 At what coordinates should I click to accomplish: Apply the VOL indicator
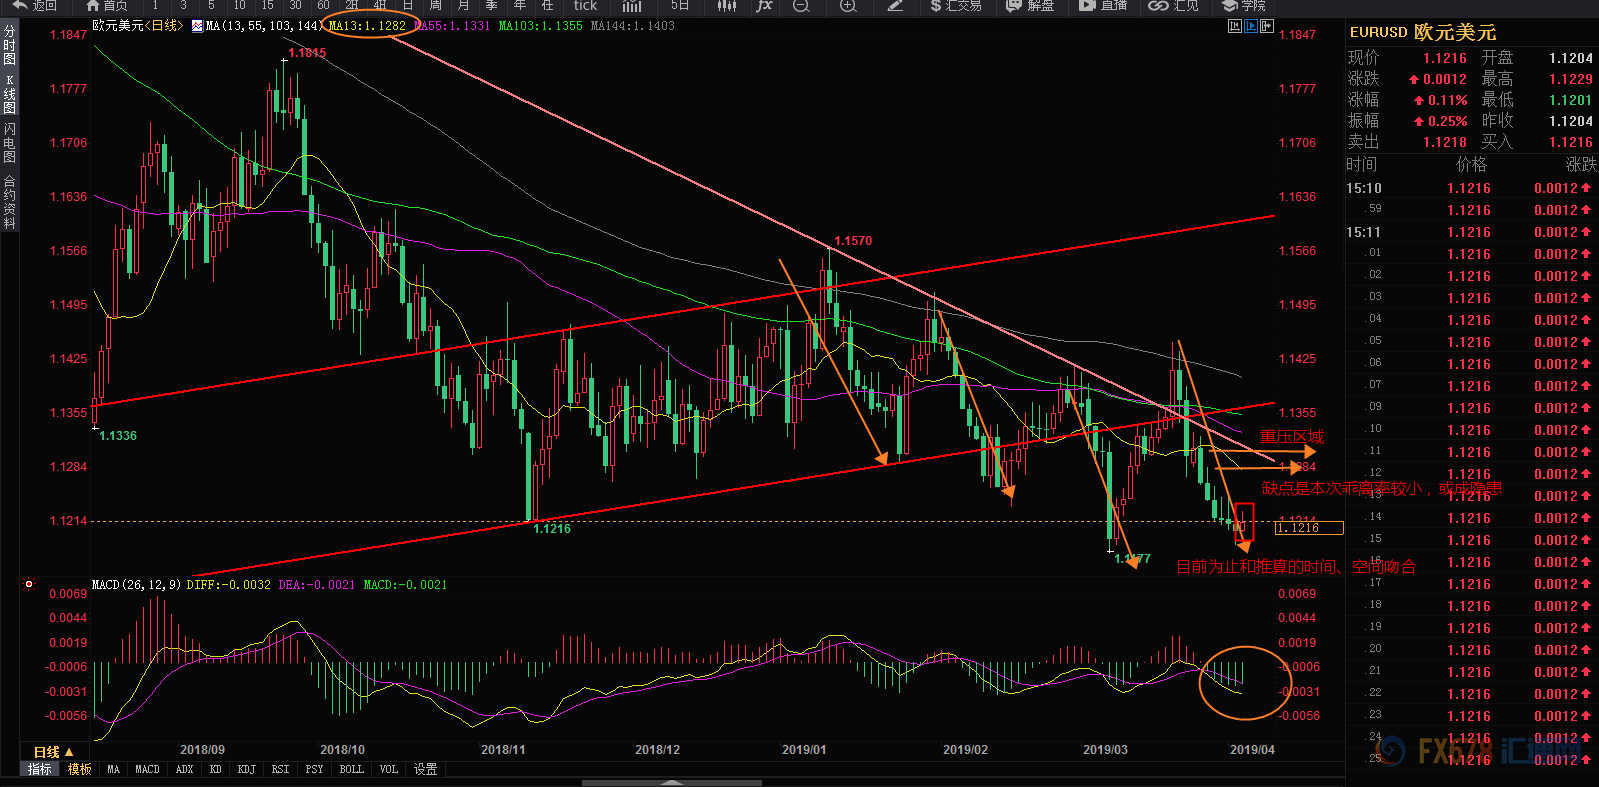tap(388, 769)
